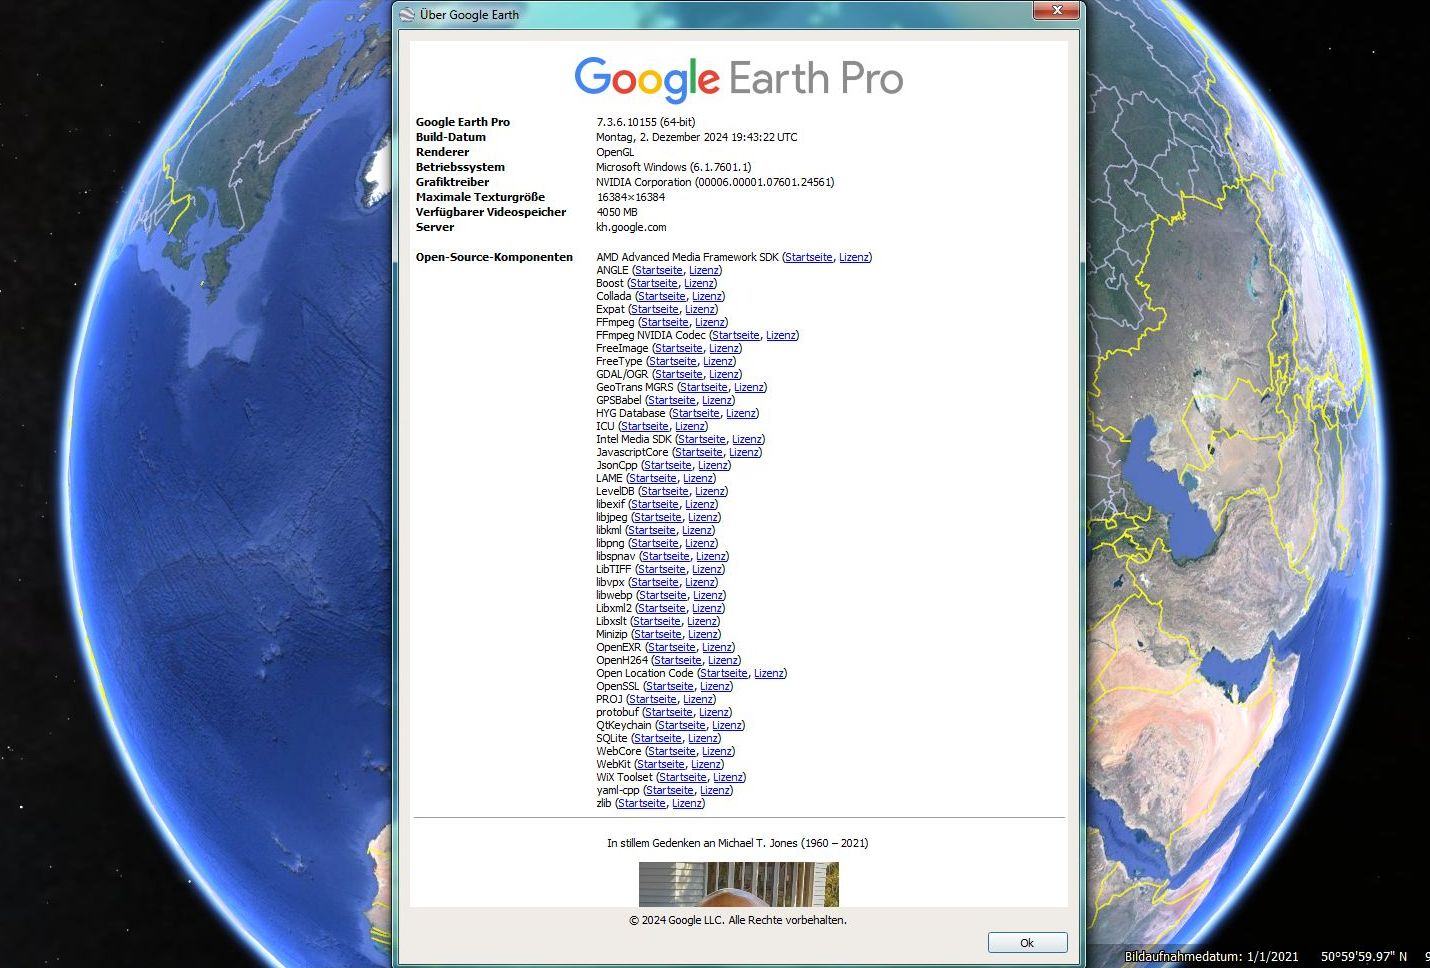Screen dimensions: 1430x968
Task: Click the Ok button in the dialog
Action: (1027, 943)
